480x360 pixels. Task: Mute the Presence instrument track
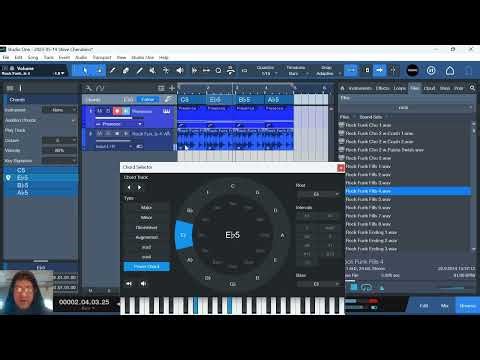[99, 111]
